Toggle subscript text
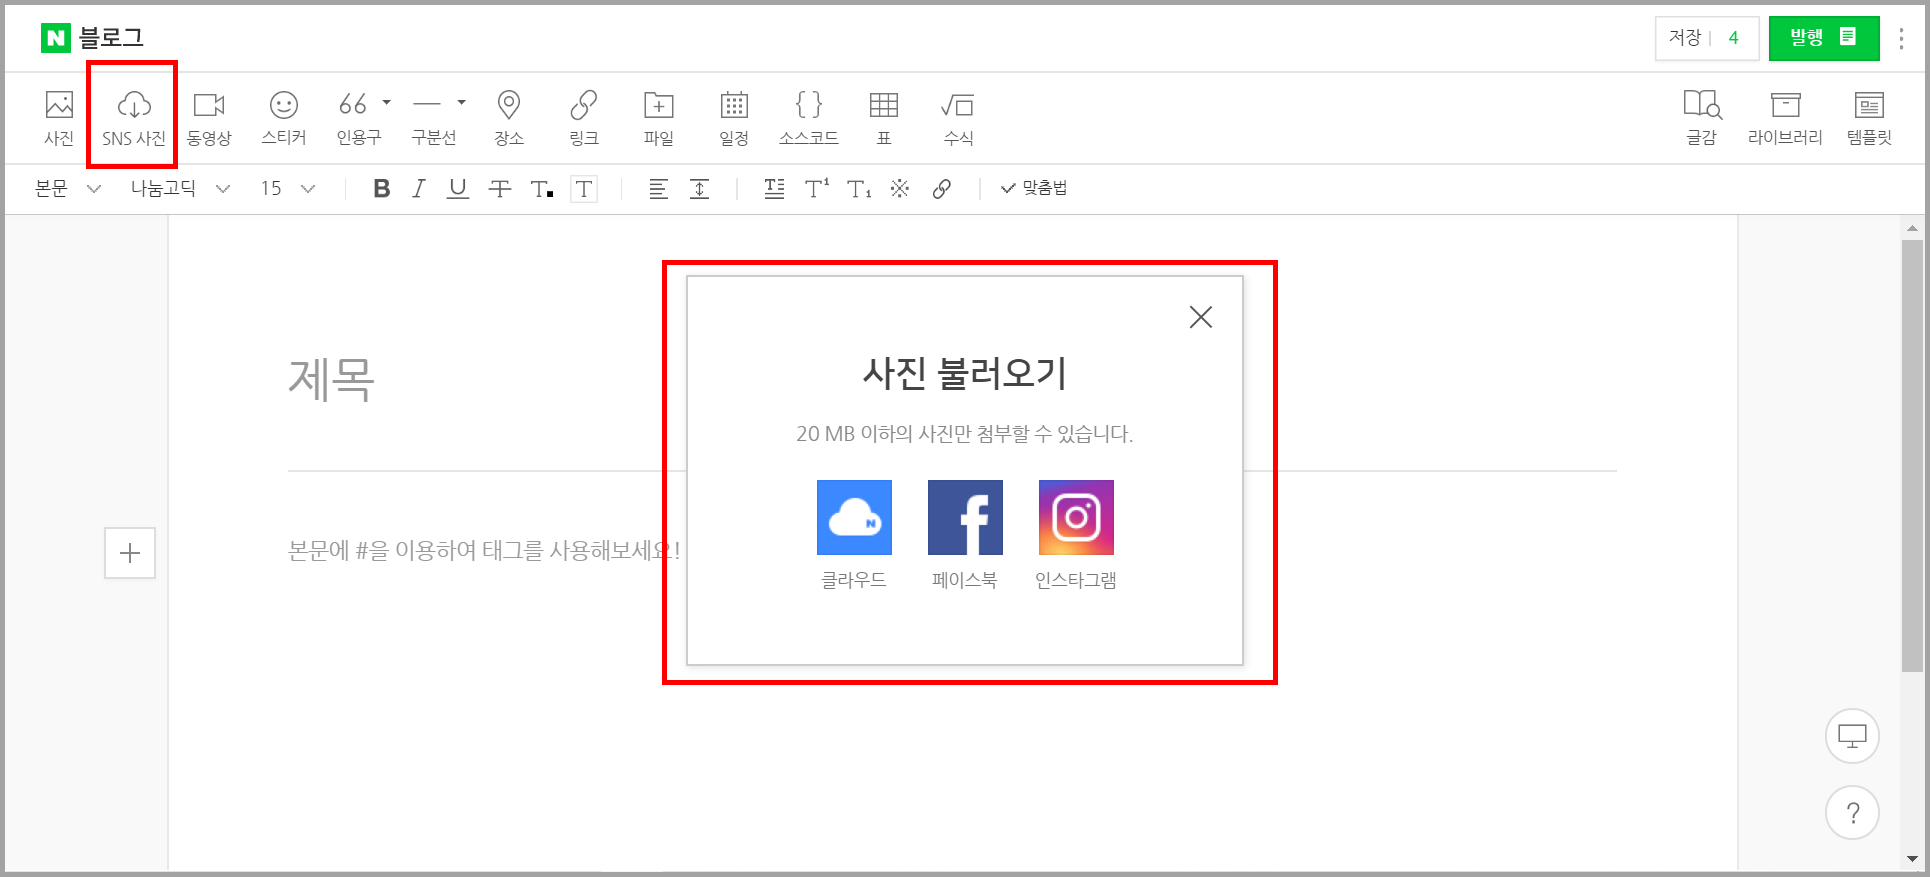The image size is (1930, 877). tap(859, 188)
